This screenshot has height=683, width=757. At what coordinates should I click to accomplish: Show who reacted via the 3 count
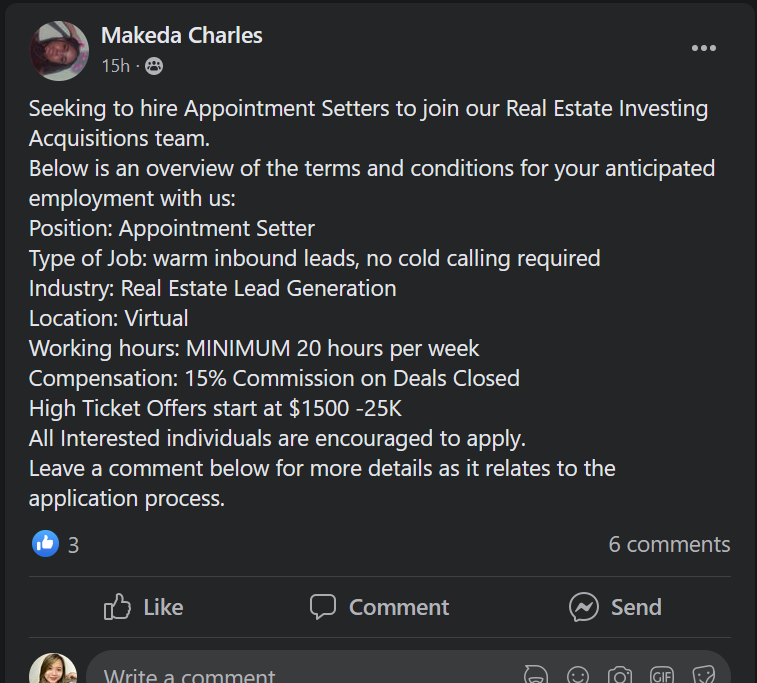(x=73, y=545)
